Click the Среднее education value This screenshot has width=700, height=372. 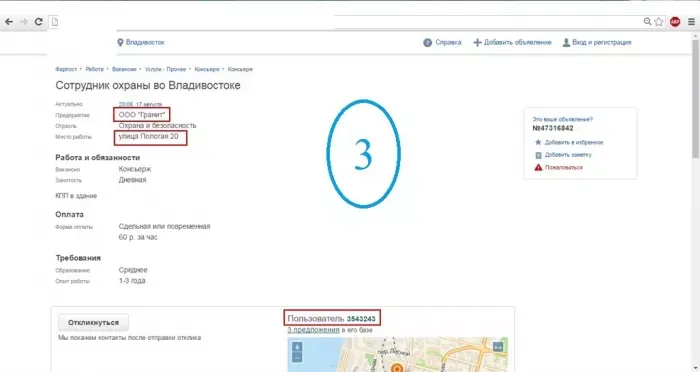tap(133, 270)
